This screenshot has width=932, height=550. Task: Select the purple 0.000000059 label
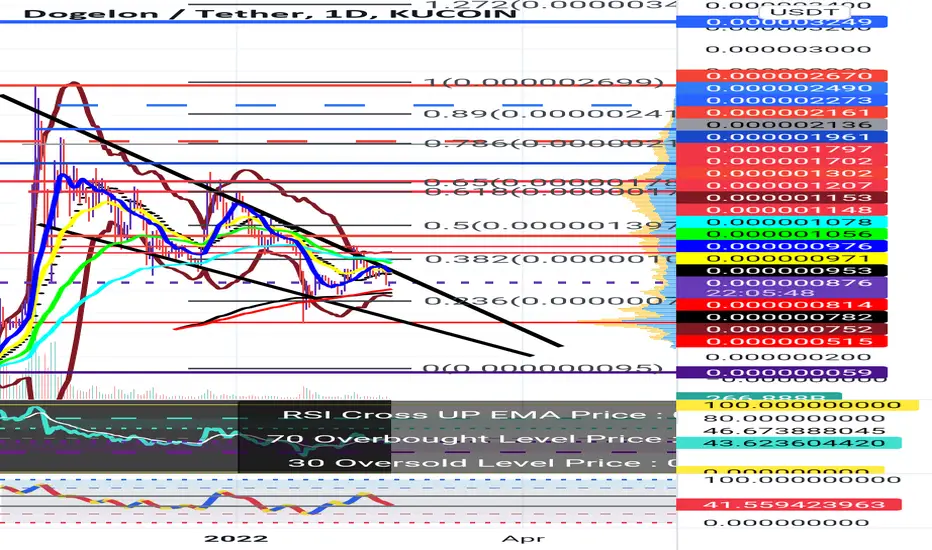(x=782, y=373)
